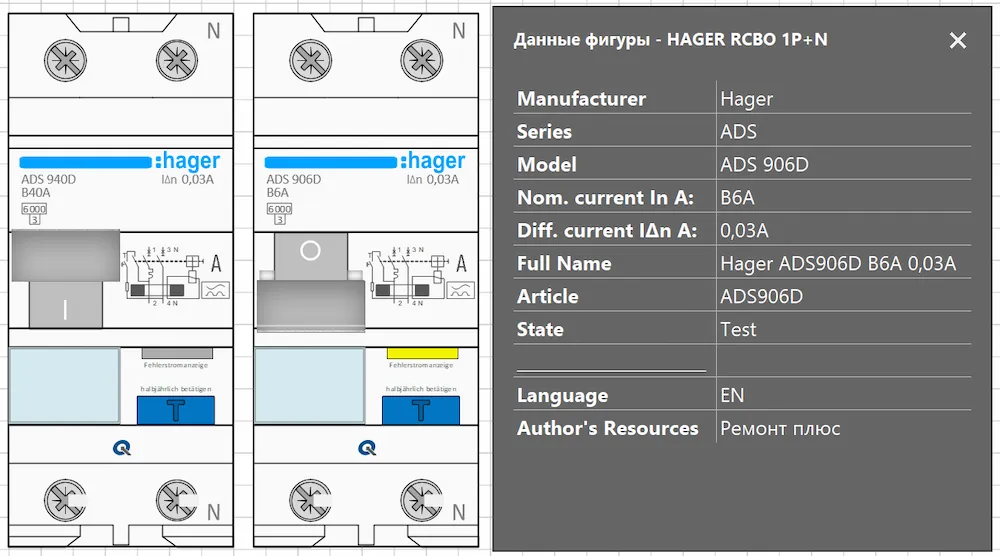Click the Diff. current value 0,03A
Viewport: 1000px width, 556px height.
744,231
